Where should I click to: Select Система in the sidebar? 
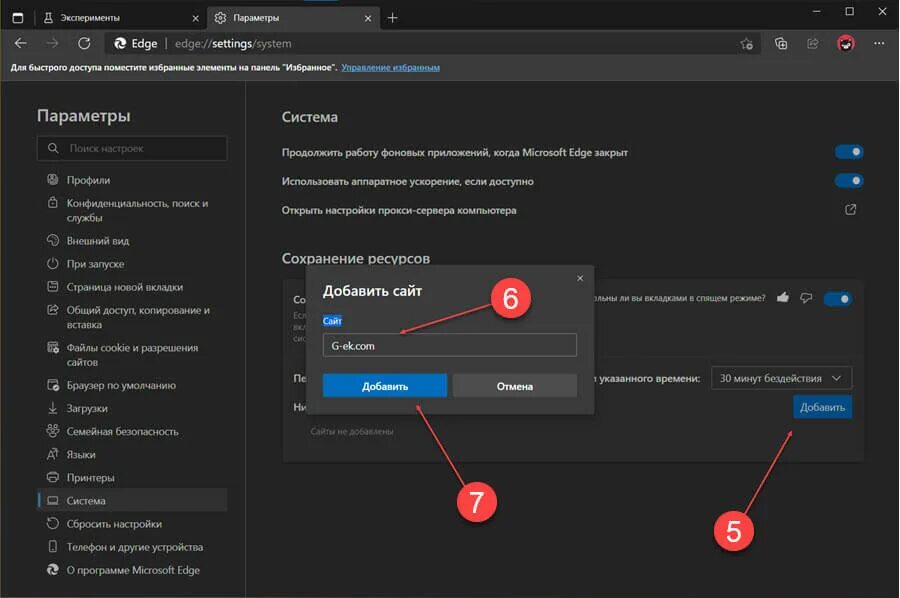click(x=132, y=500)
